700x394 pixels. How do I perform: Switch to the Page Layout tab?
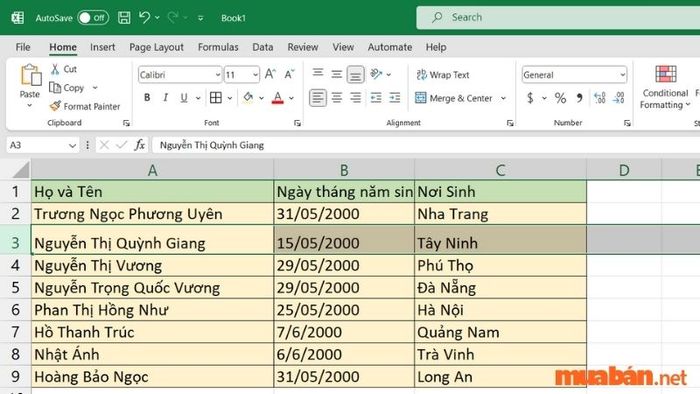(x=156, y=47)
